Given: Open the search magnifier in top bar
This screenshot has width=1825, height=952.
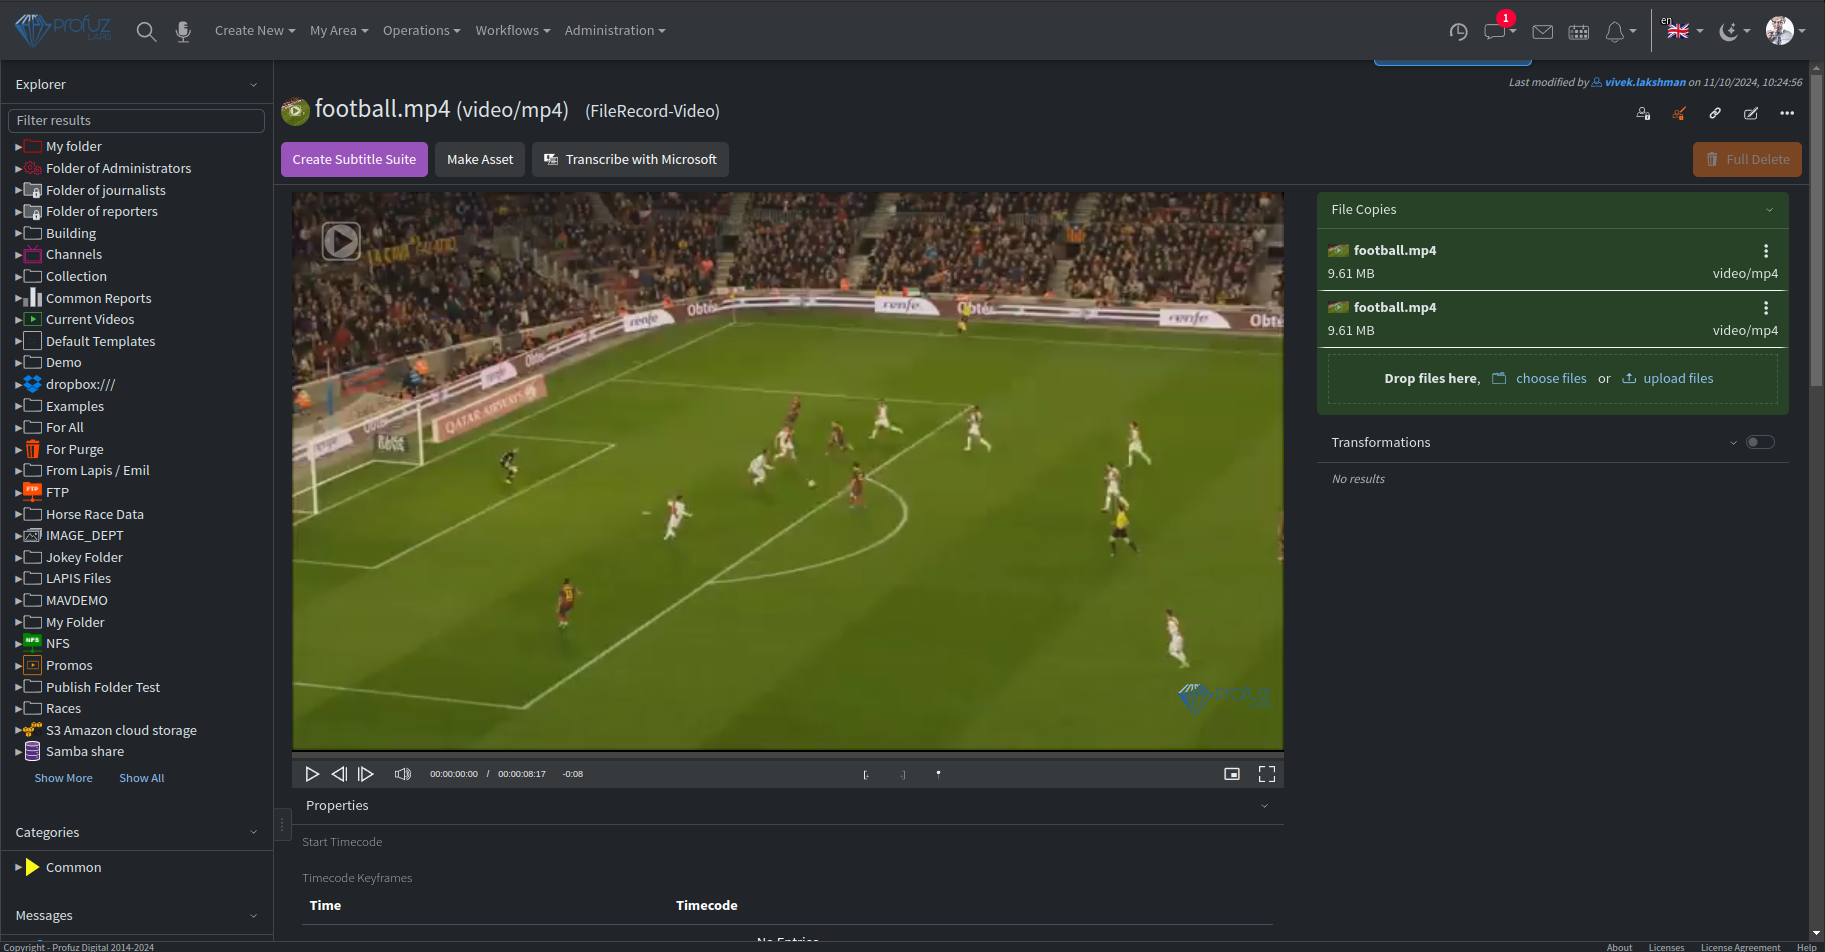Looking at the screenshot, I should 146,31.
